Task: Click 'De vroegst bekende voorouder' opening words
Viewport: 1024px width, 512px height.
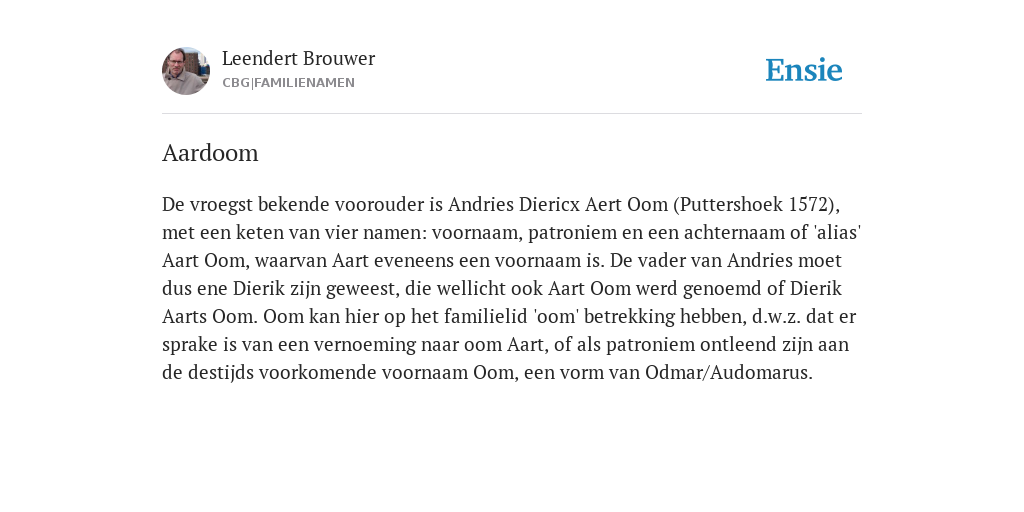Action: [293, 204]
